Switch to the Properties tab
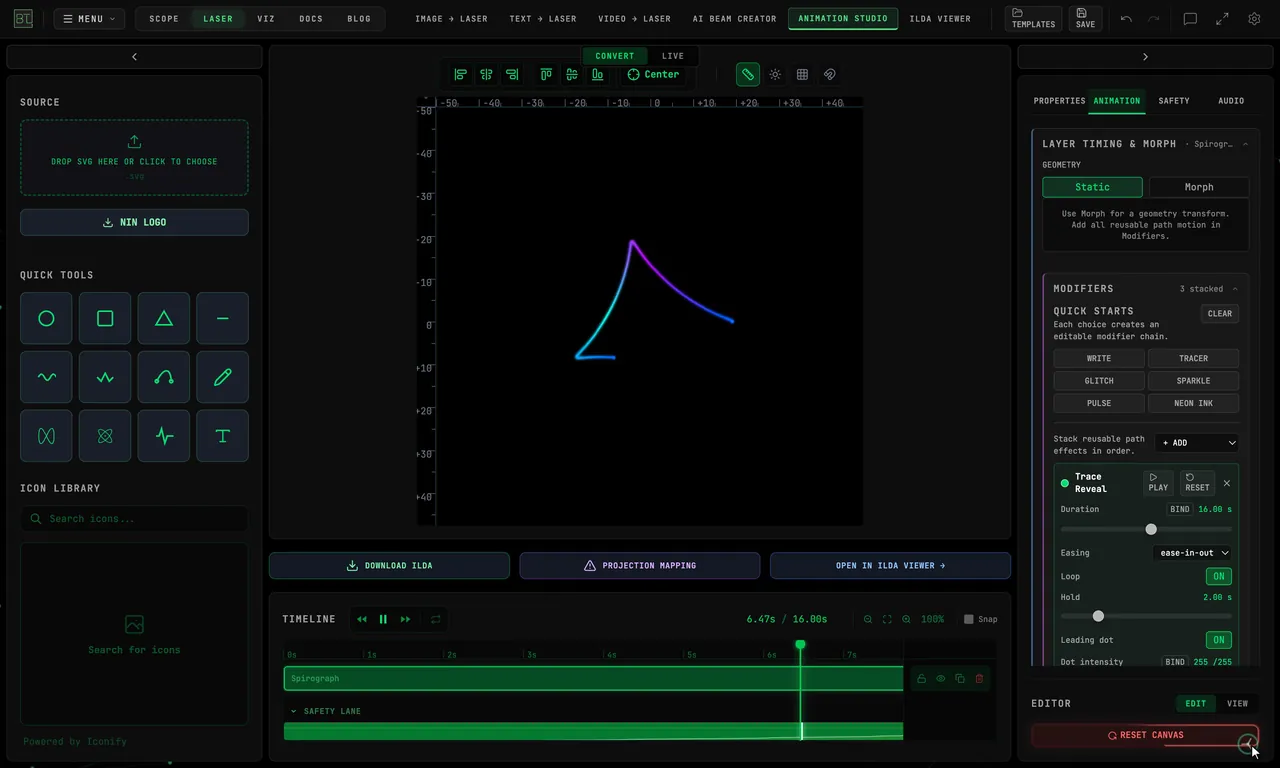 point(1059,101)
